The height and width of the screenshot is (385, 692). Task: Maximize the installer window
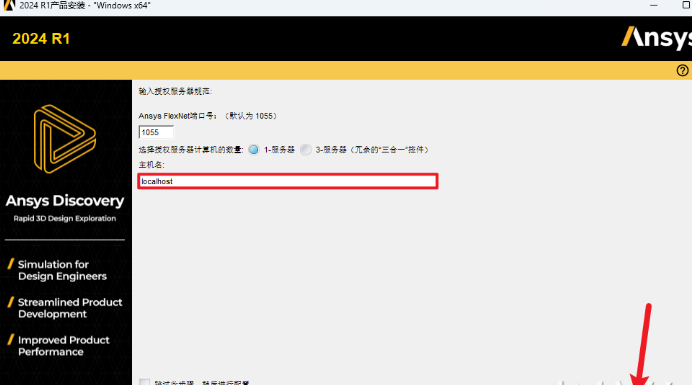[x=687, y=5]
